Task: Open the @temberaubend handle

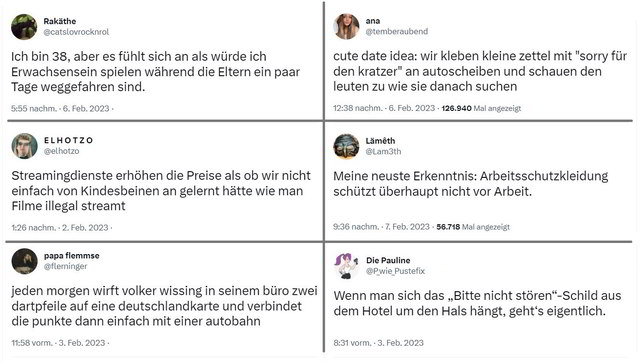Action: click(397, 31)
